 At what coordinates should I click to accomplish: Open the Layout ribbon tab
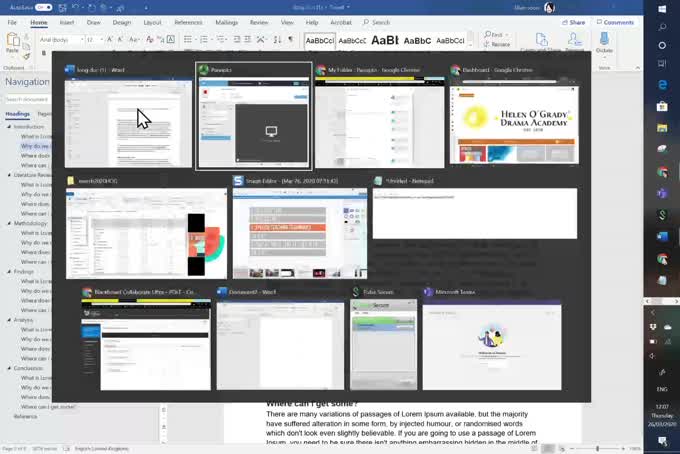(x=152, y=22)
